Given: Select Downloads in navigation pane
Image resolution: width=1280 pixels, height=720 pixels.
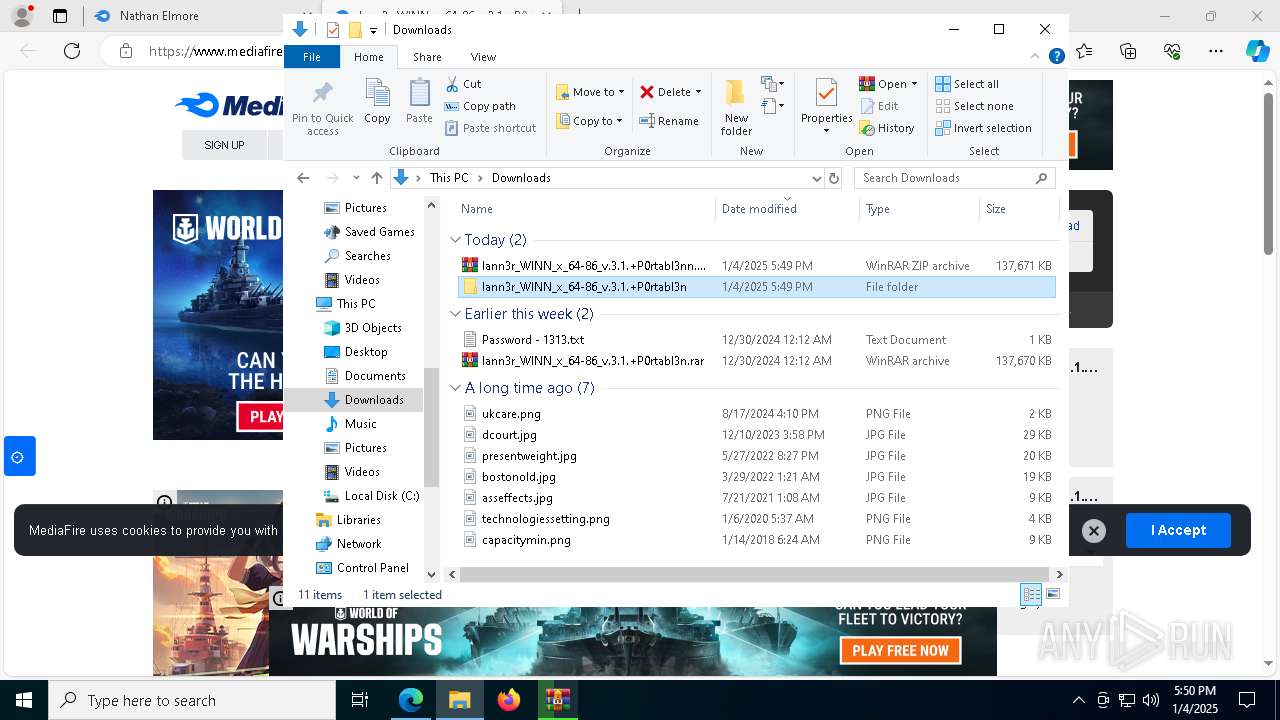Looking at the screenshot, I should (374, 400).
